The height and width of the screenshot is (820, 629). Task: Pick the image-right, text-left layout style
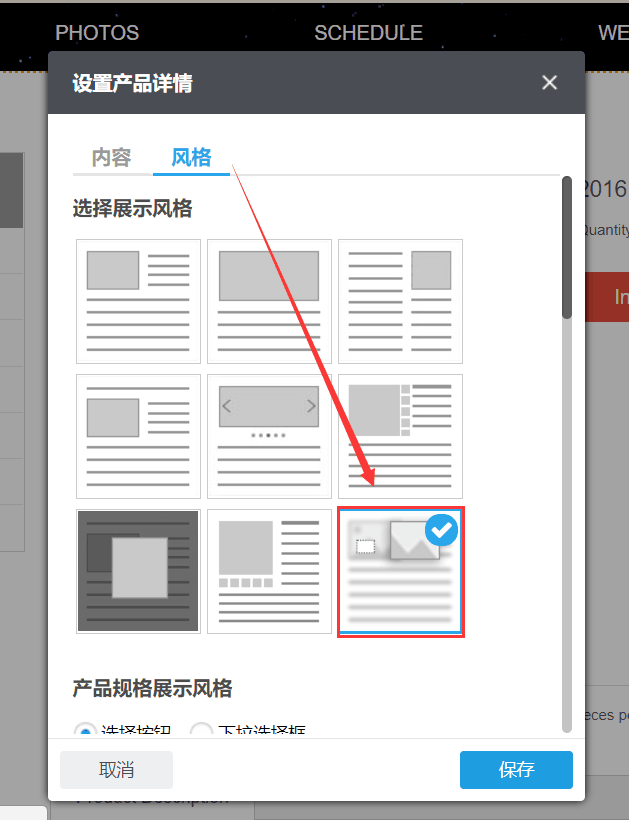[x=400, y=301]
